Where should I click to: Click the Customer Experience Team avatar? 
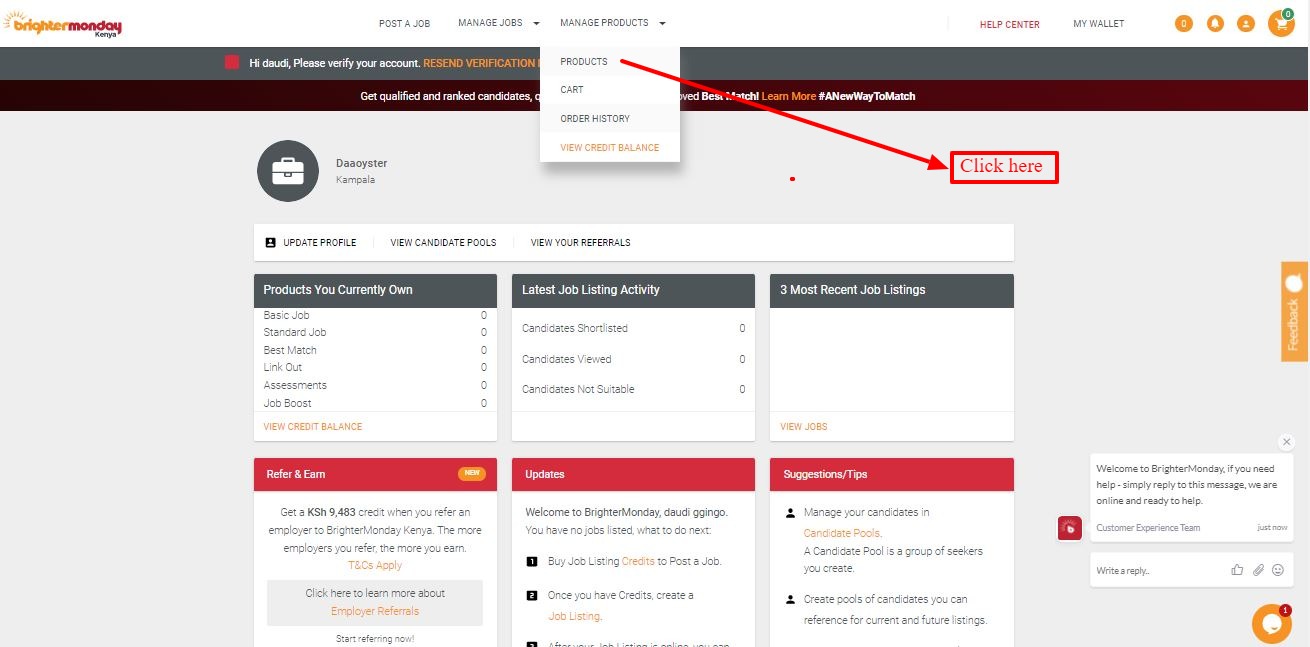[1070, 529]
